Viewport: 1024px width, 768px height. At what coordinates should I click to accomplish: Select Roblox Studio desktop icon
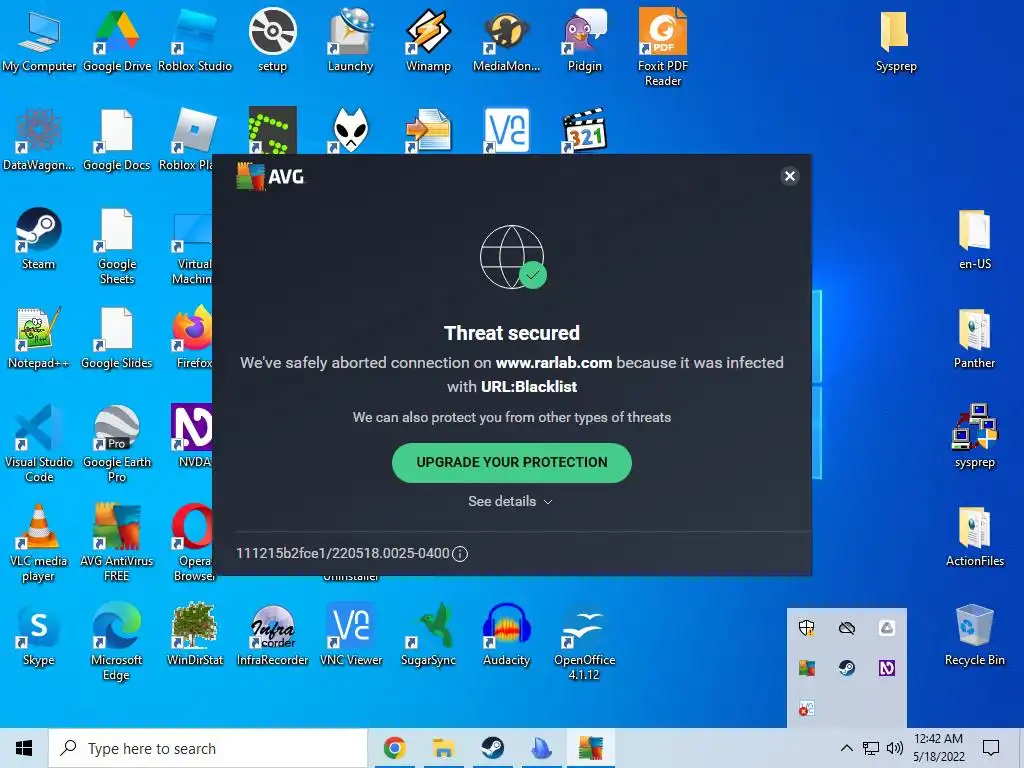195,41
